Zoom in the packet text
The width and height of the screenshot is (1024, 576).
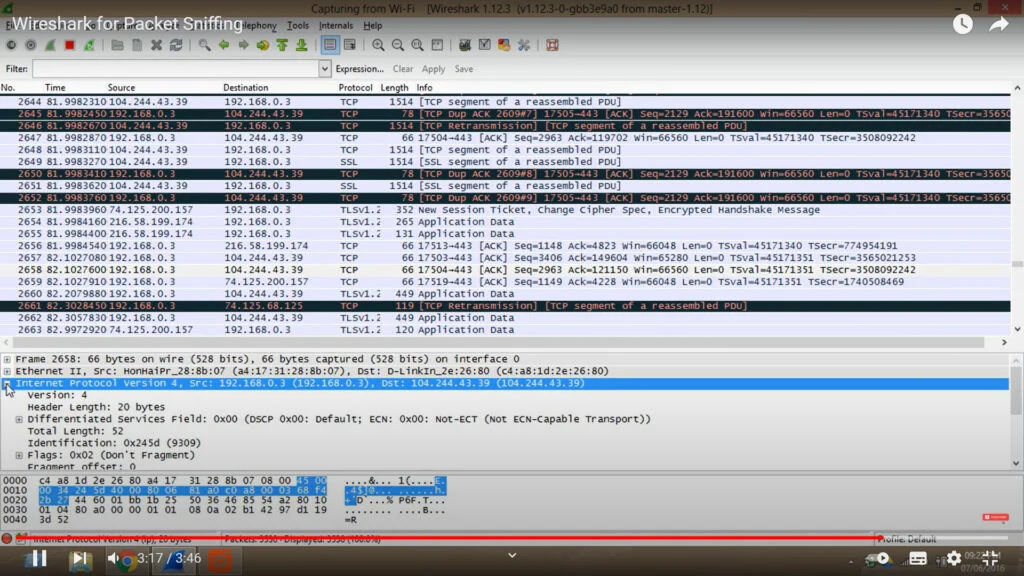[378, 45]
